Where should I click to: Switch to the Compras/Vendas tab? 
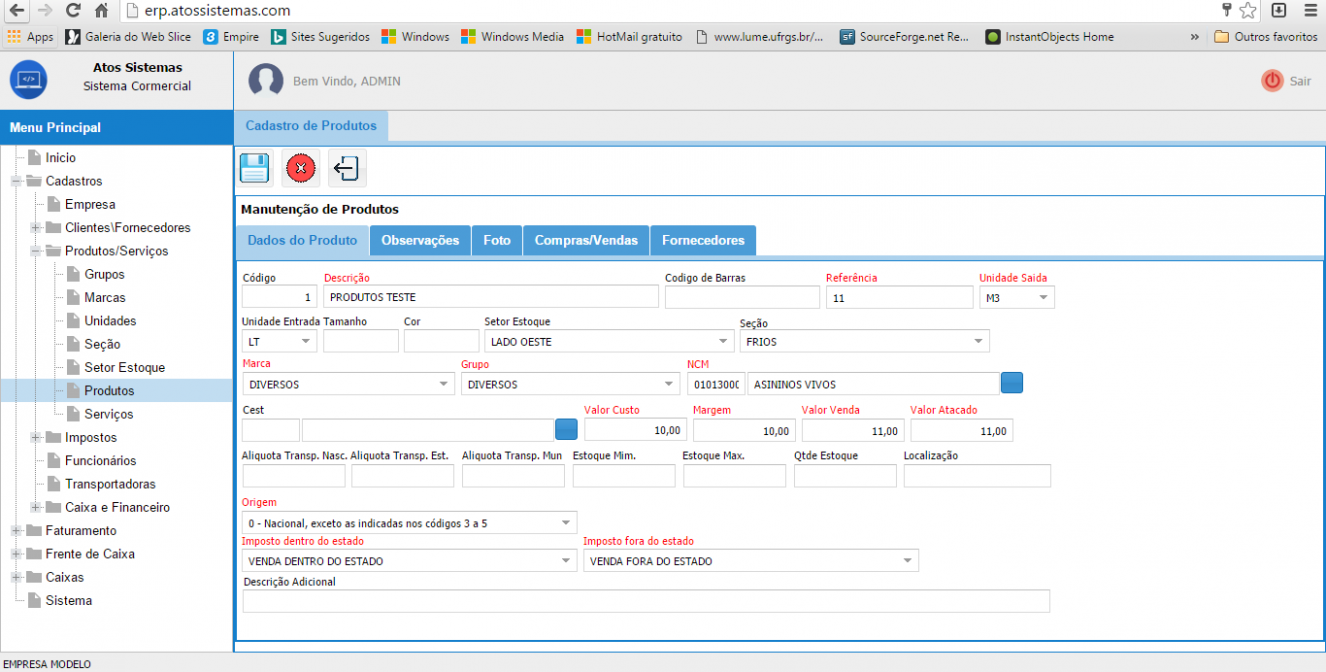click(x=586, y=240)
